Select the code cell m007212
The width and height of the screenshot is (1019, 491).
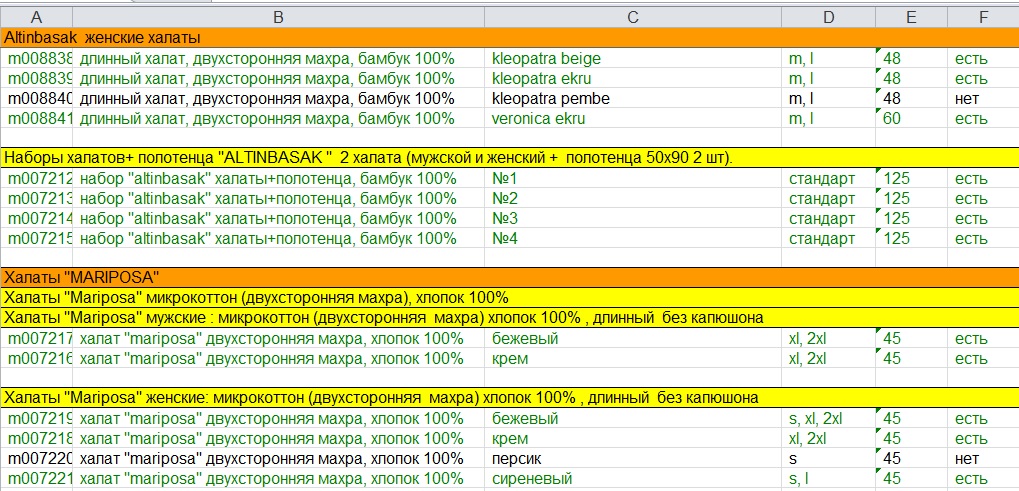[x=36, y=179]
